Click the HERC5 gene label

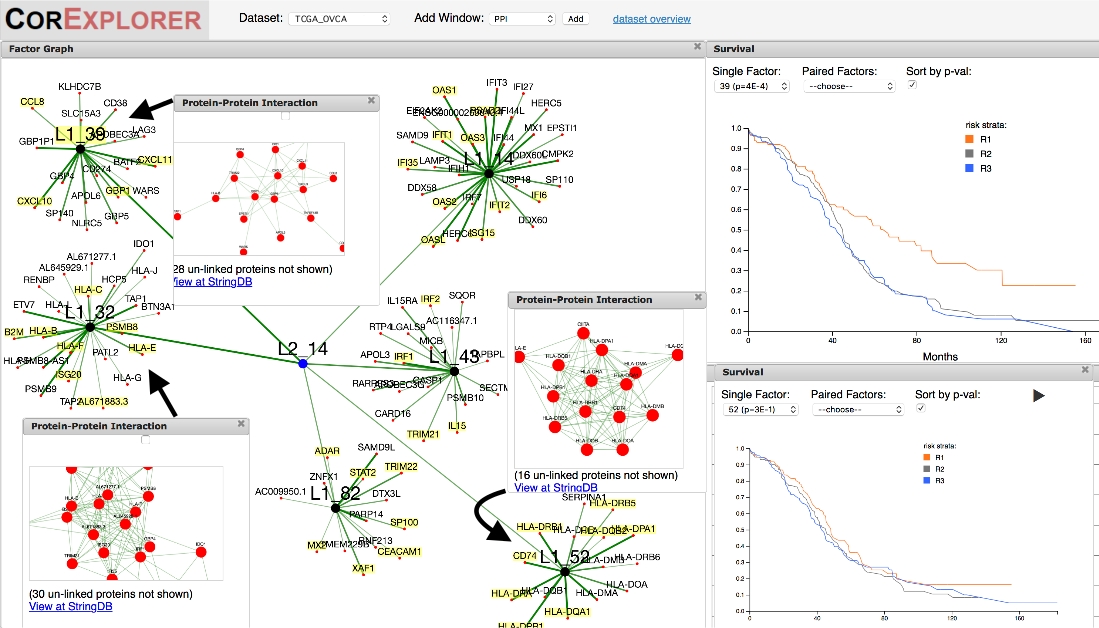click(x=546, y=103)
